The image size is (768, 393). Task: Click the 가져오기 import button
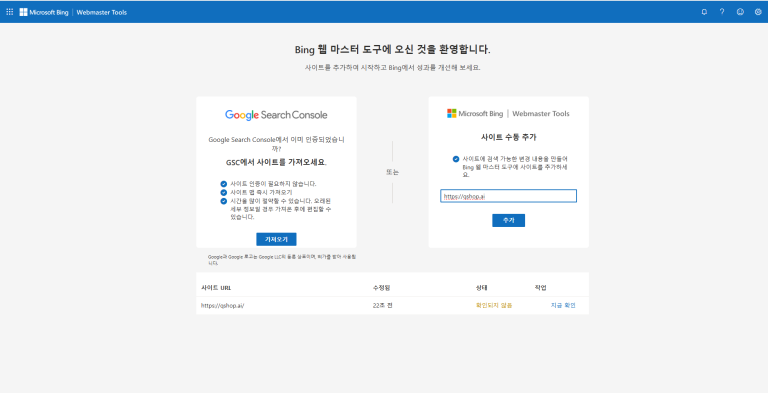pyautogui.click(x=276, y=239)
